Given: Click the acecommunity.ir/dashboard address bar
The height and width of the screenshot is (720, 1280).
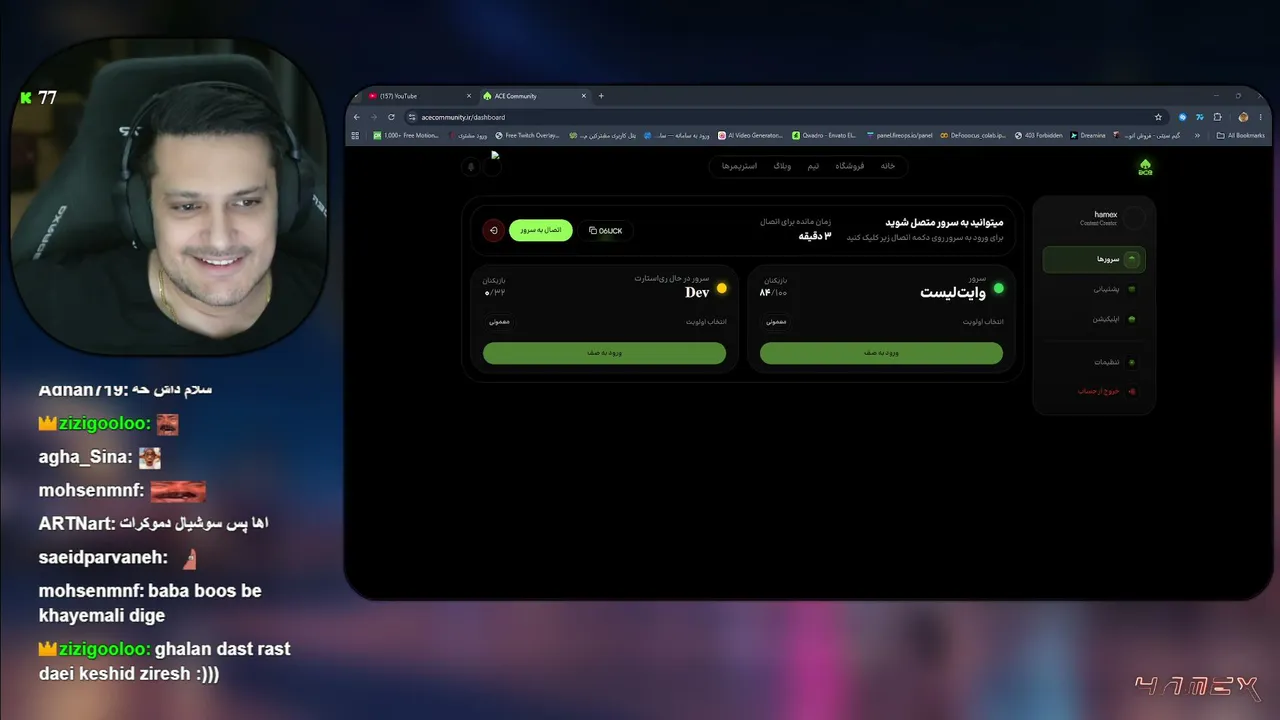Looking at the screenshot, I should (x=785, y=117).
